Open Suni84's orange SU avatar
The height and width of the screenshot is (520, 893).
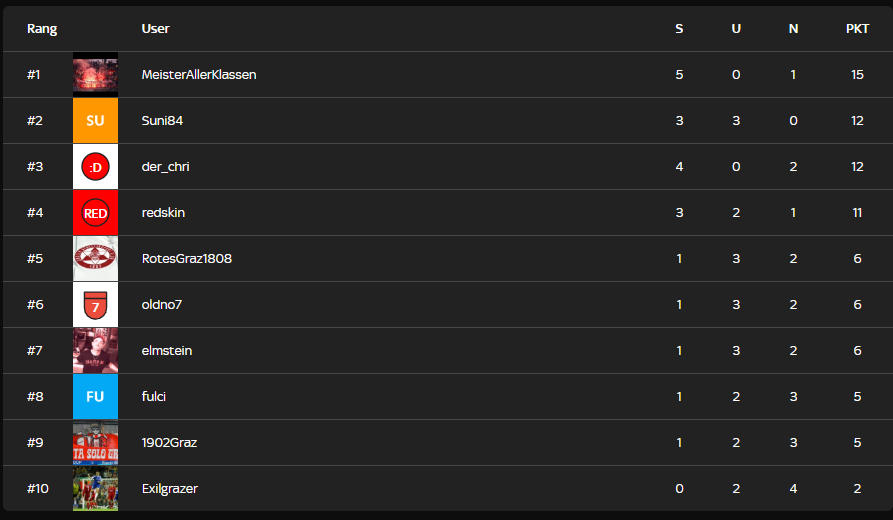tap(95, 121)
